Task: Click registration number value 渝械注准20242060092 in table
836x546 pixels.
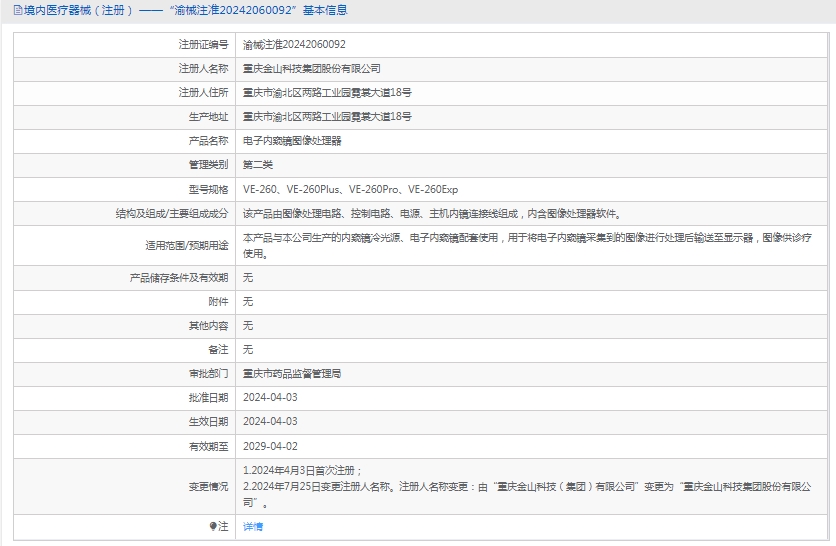Action: (x=294, y=45)
